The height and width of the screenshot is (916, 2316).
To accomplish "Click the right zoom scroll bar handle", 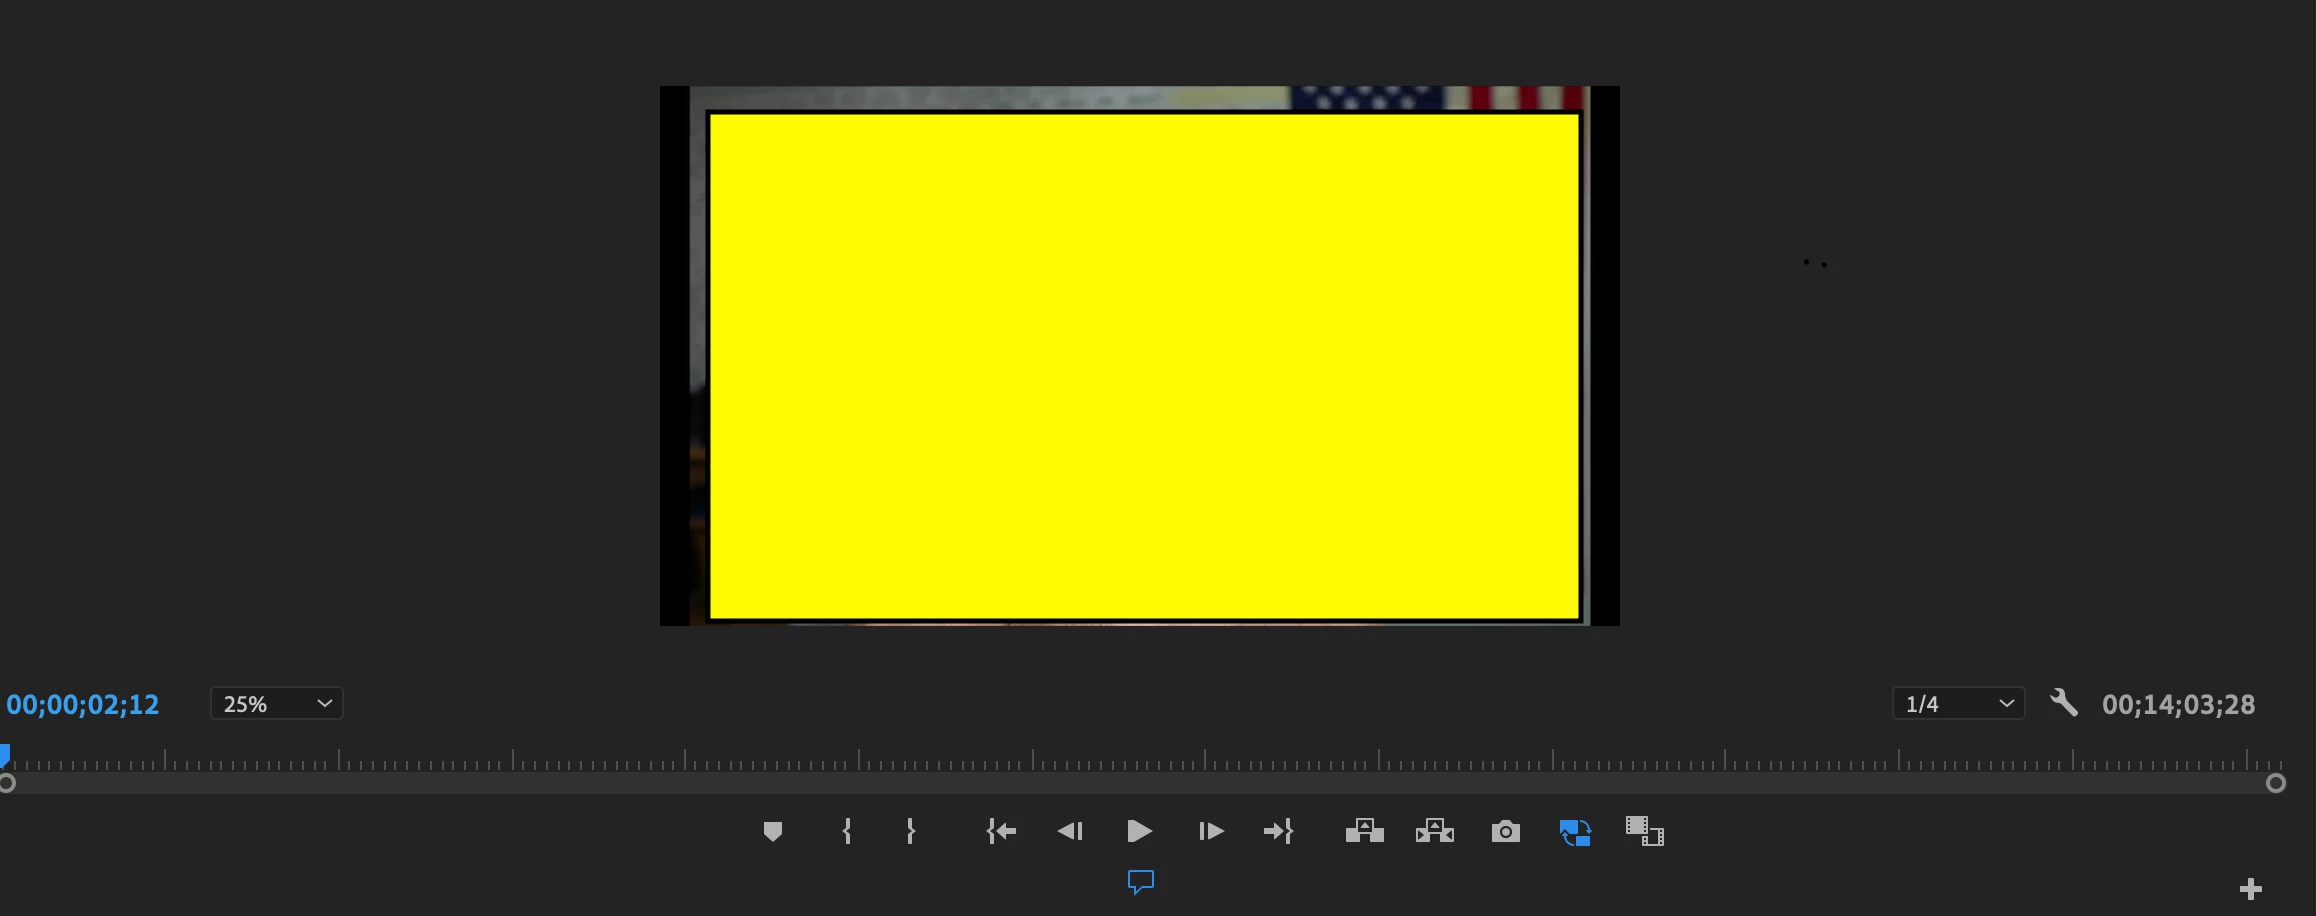I will [2275, 783].
